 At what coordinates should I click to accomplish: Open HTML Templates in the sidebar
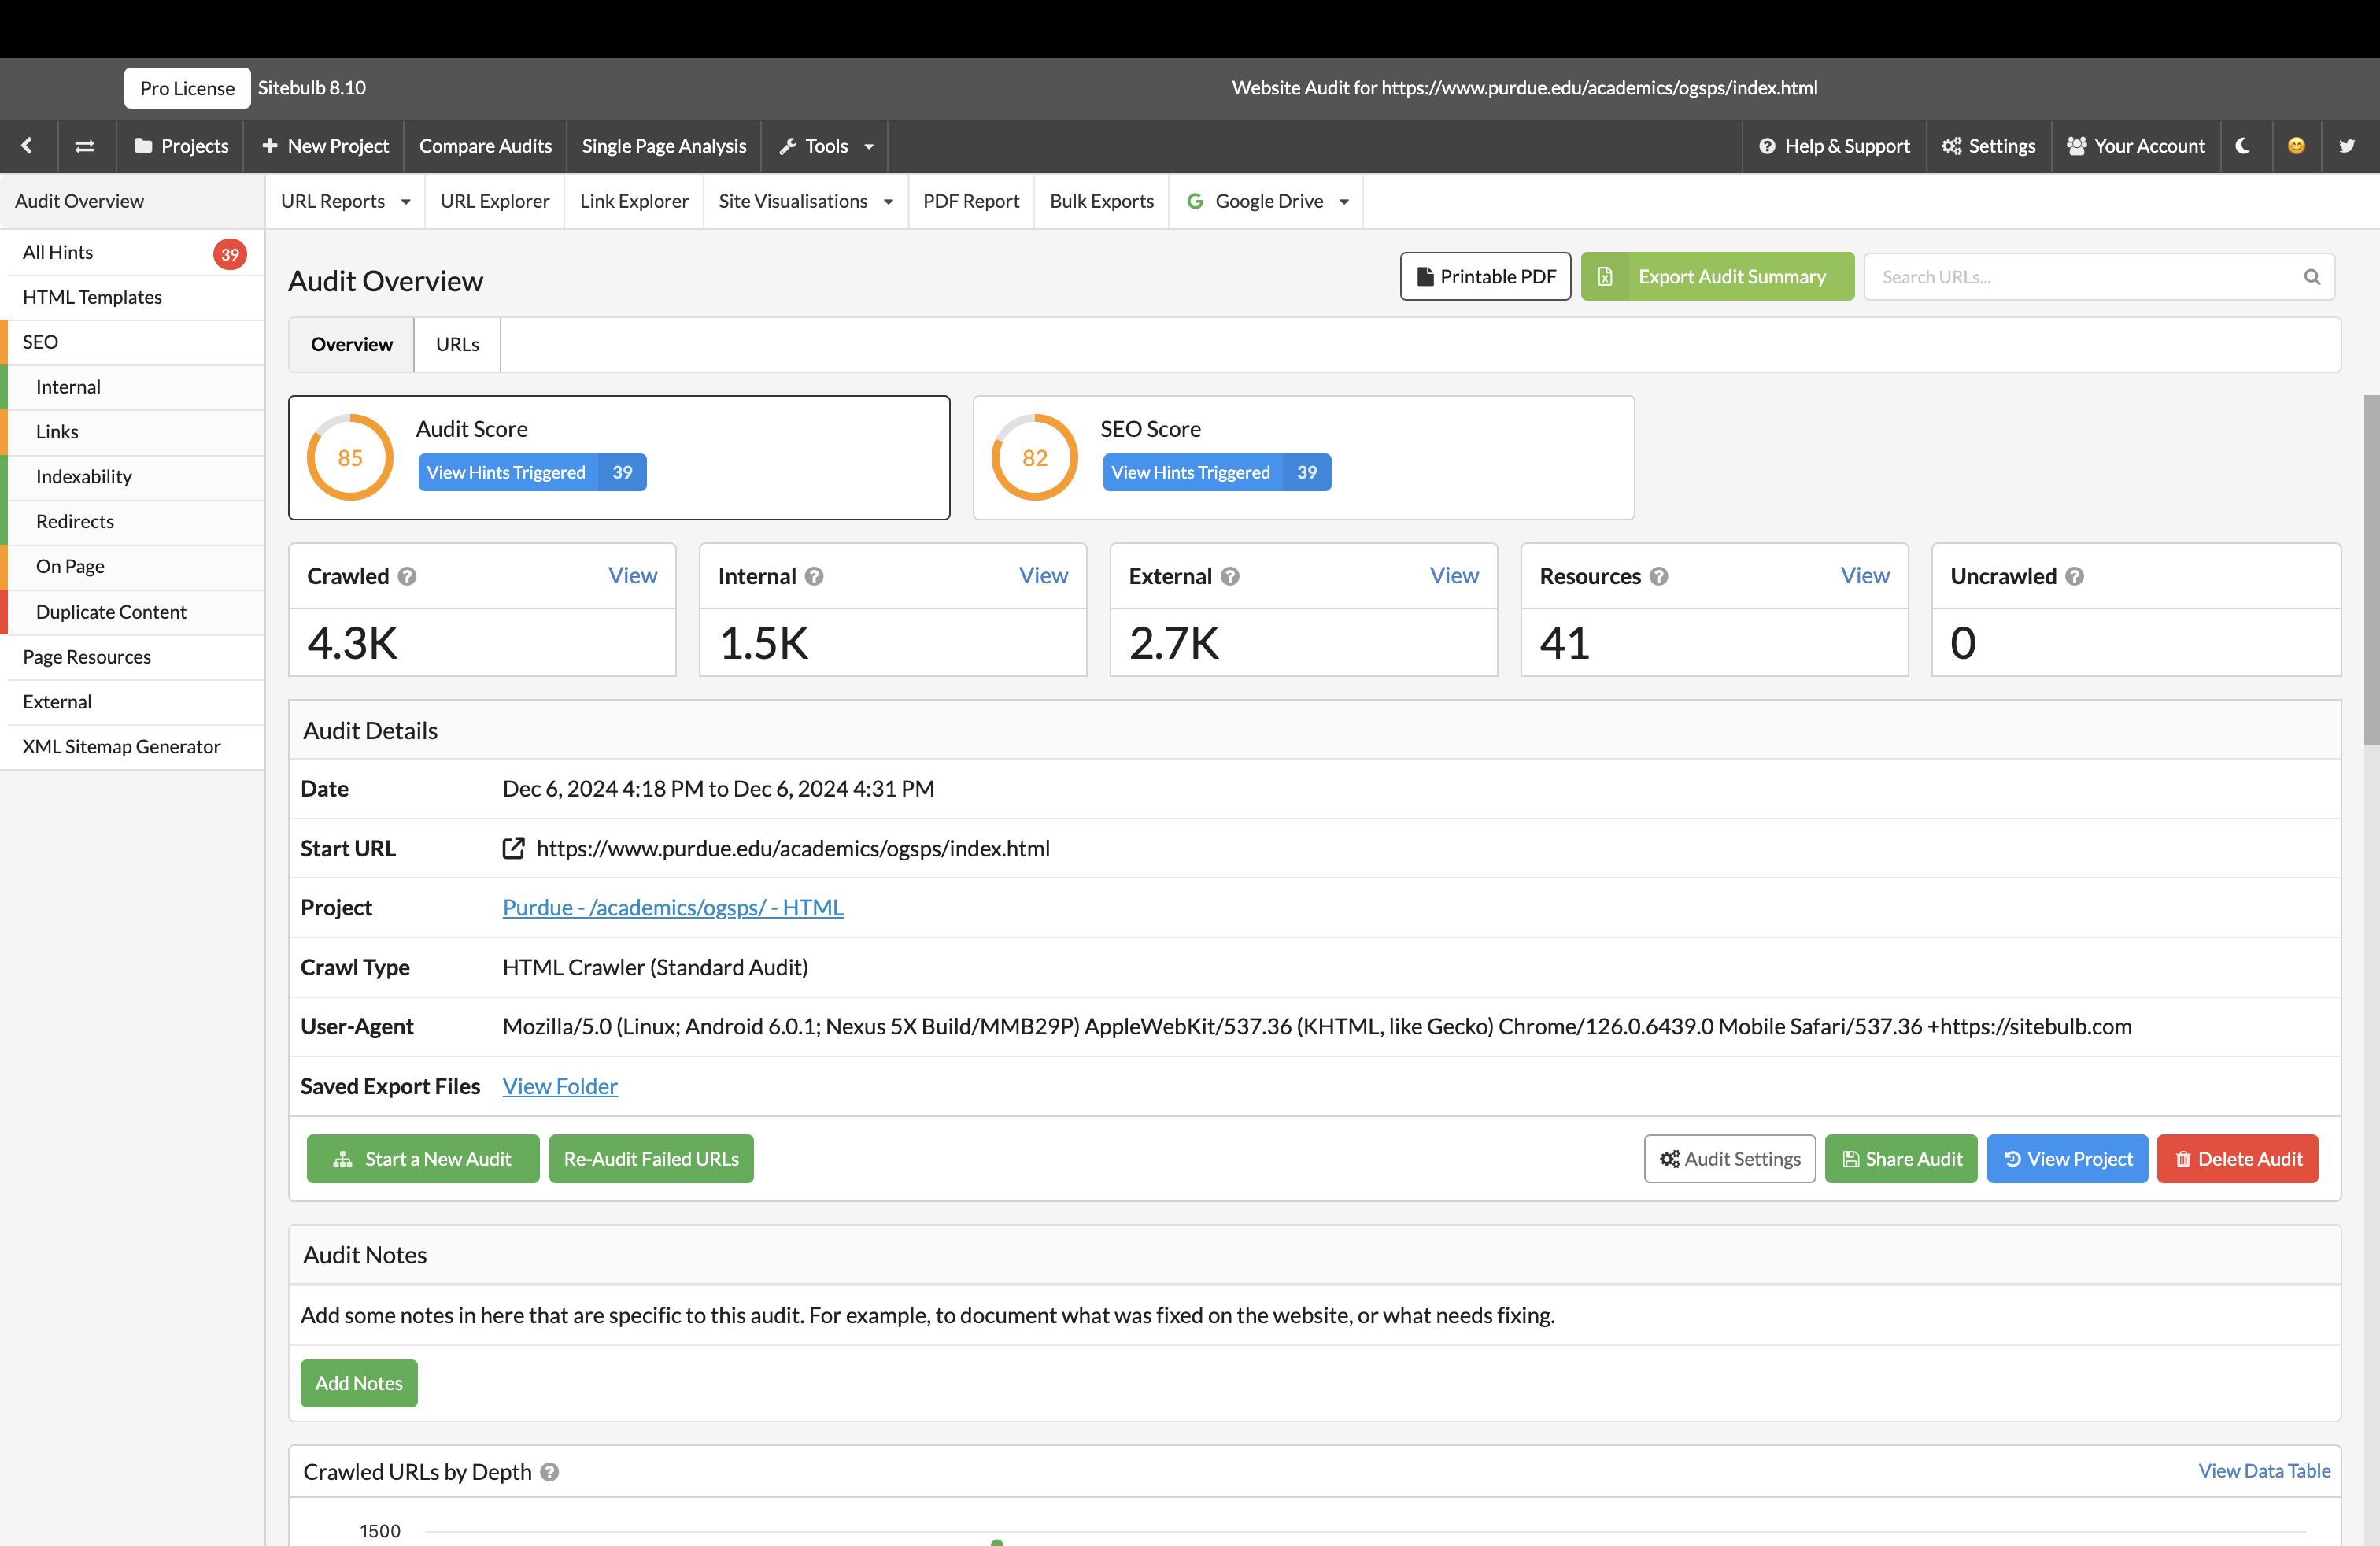click(x=132, y=297)
